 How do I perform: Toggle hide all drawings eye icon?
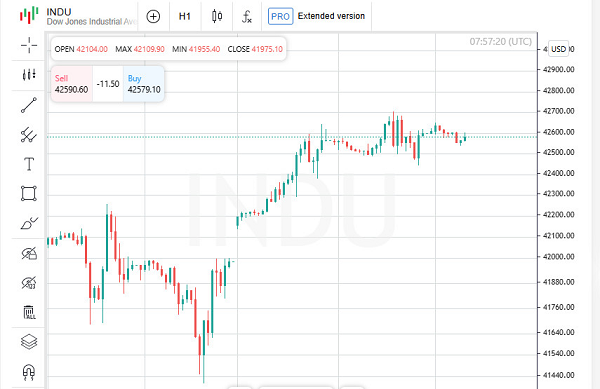[29, 283]
